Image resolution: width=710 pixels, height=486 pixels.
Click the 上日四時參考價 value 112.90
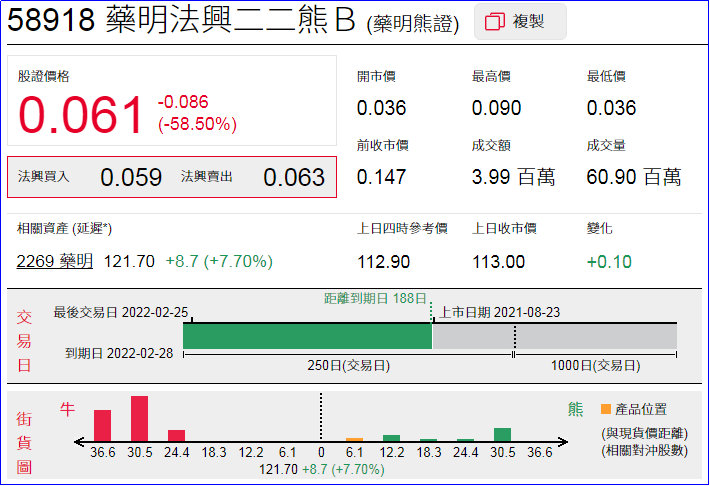click(x=384, y=262)
